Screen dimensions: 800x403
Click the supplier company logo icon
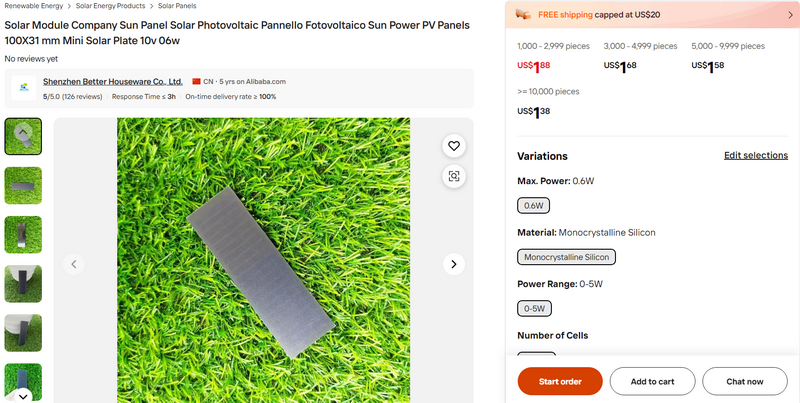[x=23, y=88]
